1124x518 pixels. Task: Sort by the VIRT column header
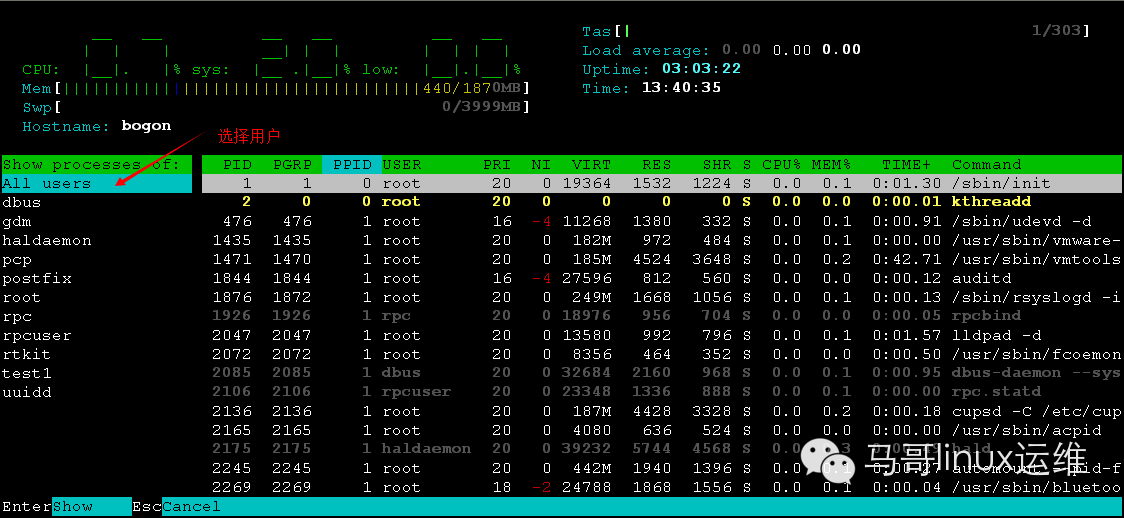pos(592,165)
